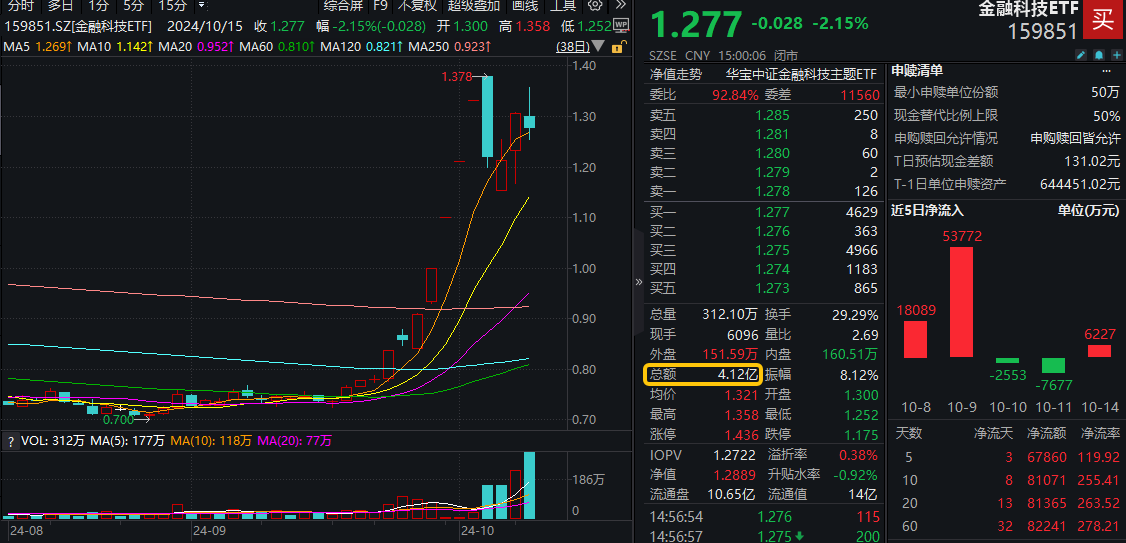Open 画线 drawing tools

pyautogui.click(x=524, y=6)
